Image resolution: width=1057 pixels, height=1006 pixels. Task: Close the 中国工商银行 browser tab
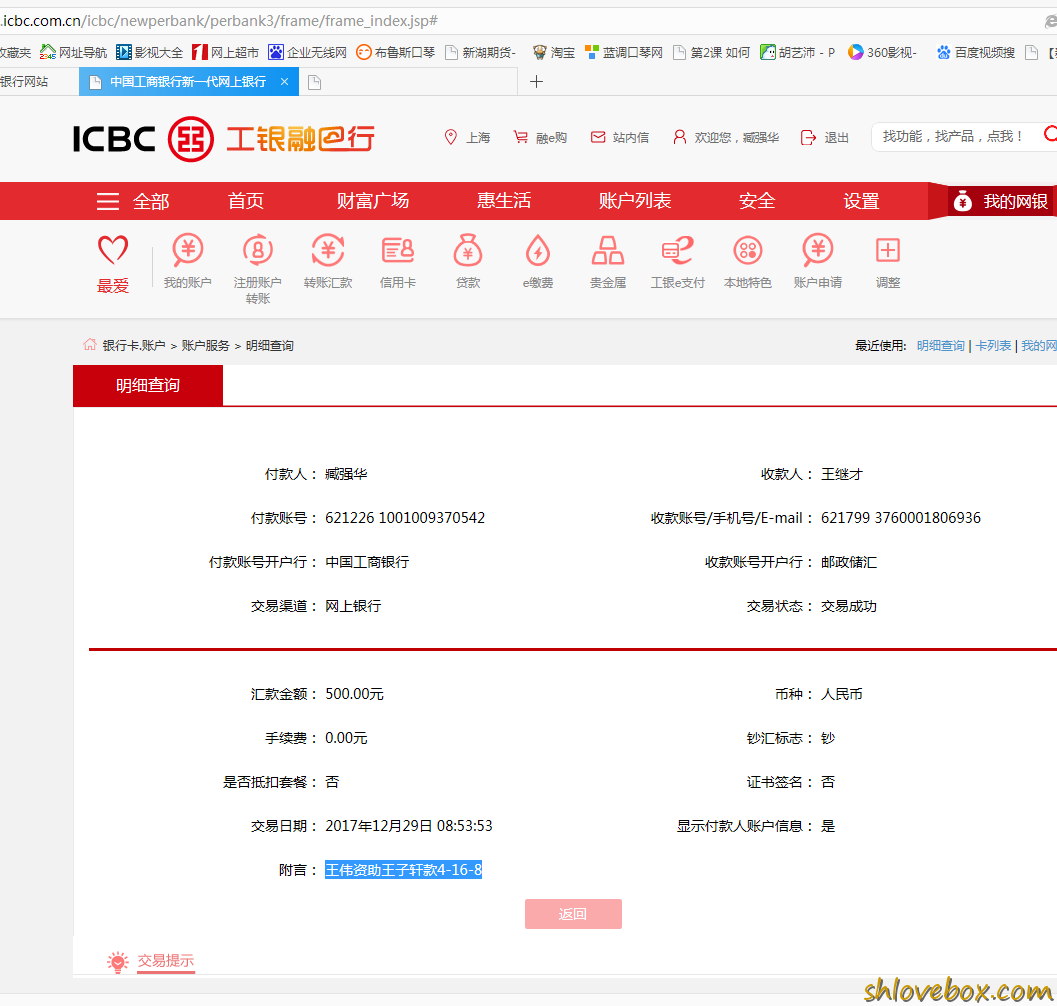point(284,82)
